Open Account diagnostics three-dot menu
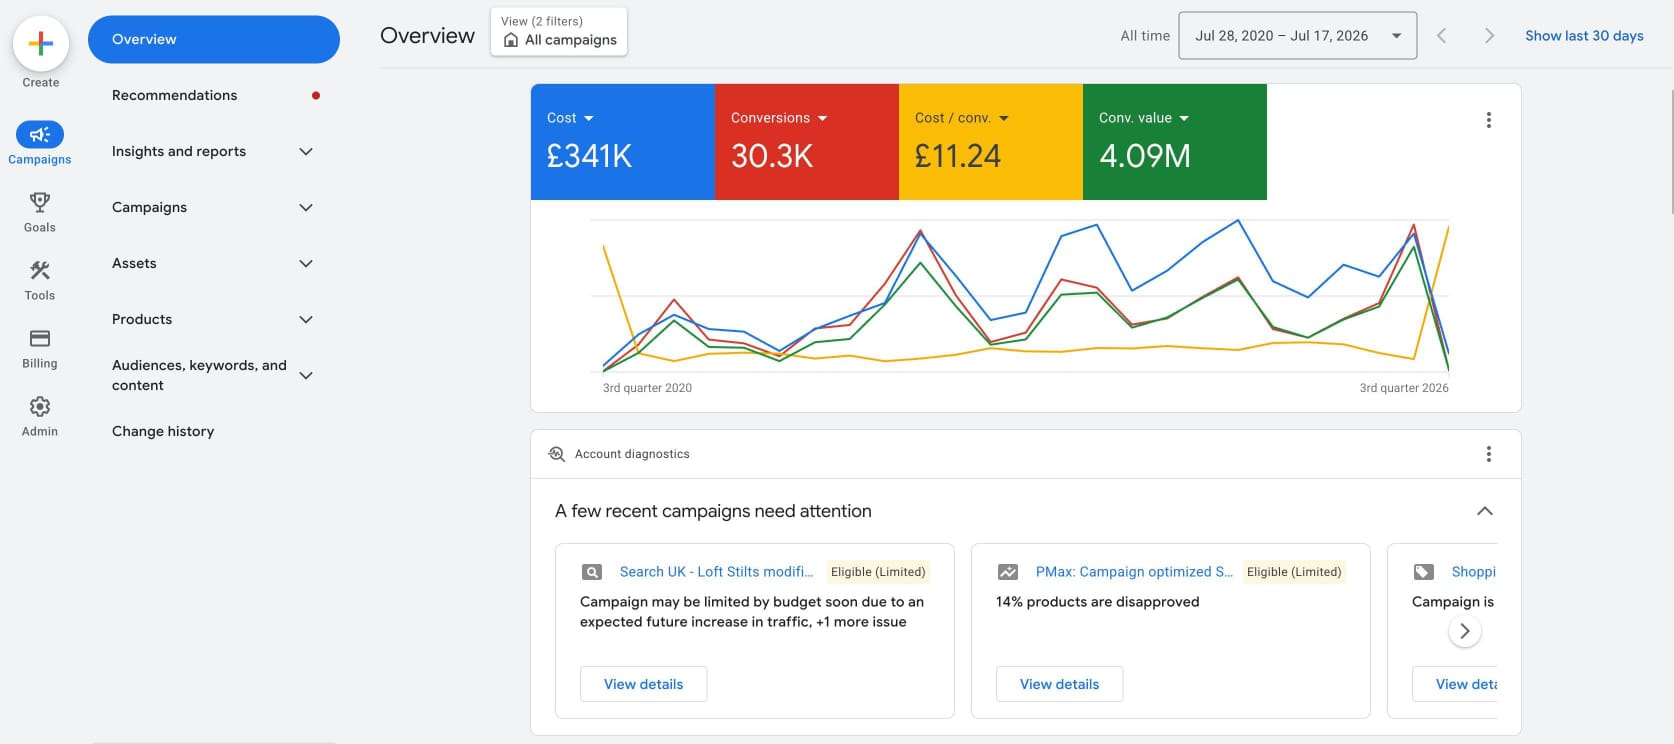 click(1489, 454)
